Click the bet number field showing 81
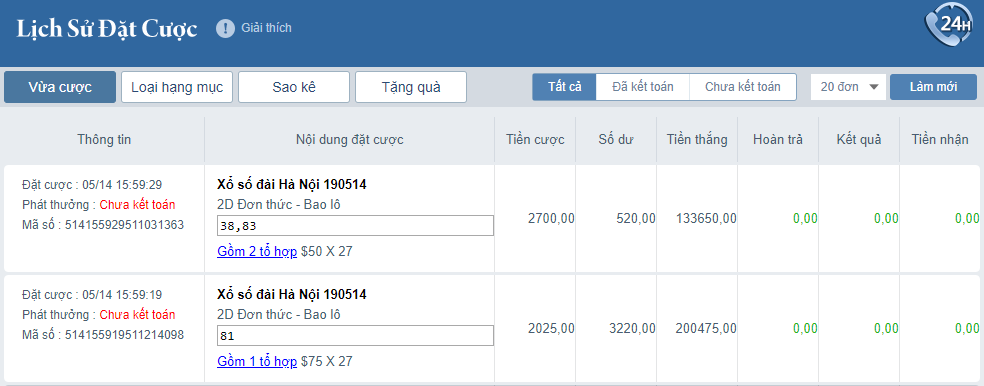The height and width of the screenshot is (386, 984). pos(355,336)
